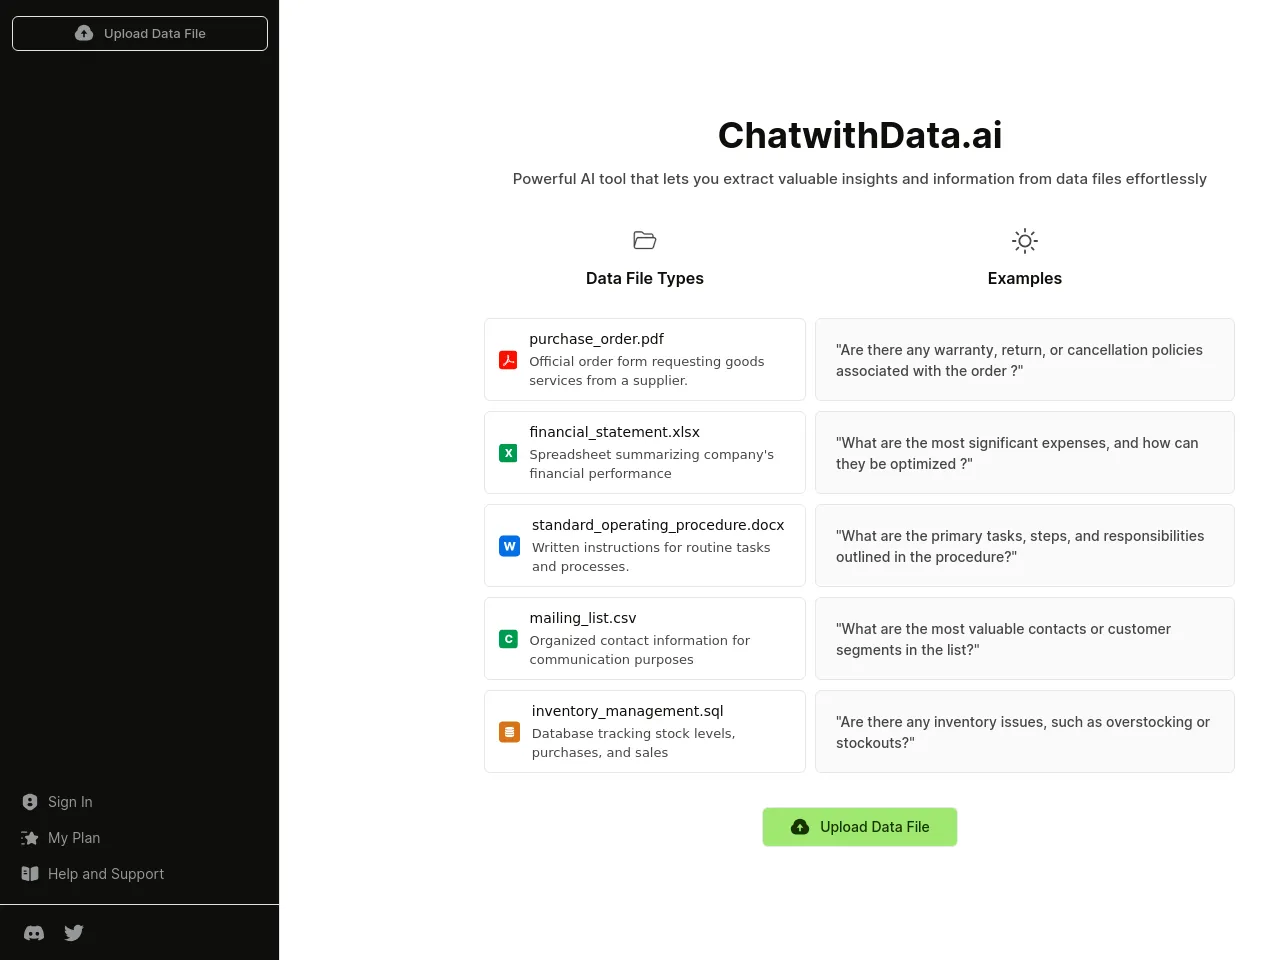Select the inventory overstocking example question
The width and height of the screenshot is (1280, 960).
[1024, 732]
